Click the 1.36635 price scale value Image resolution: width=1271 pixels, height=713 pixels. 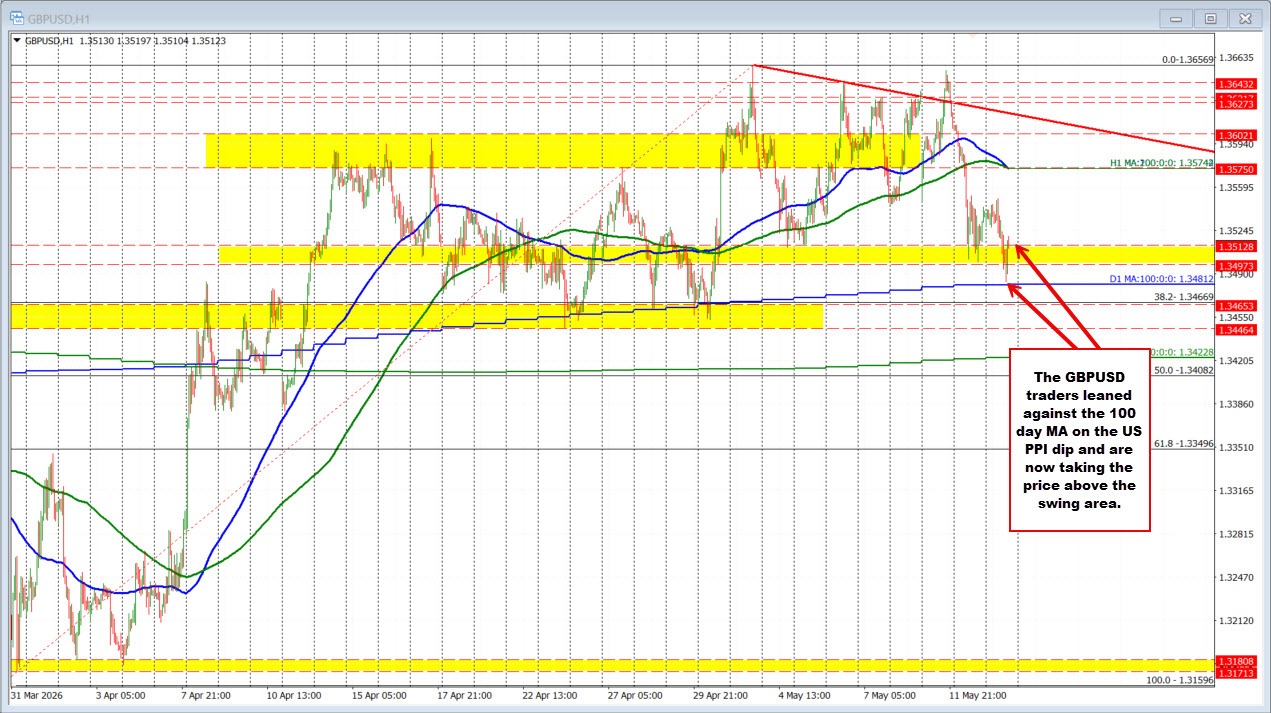(x=1237, y=58)
